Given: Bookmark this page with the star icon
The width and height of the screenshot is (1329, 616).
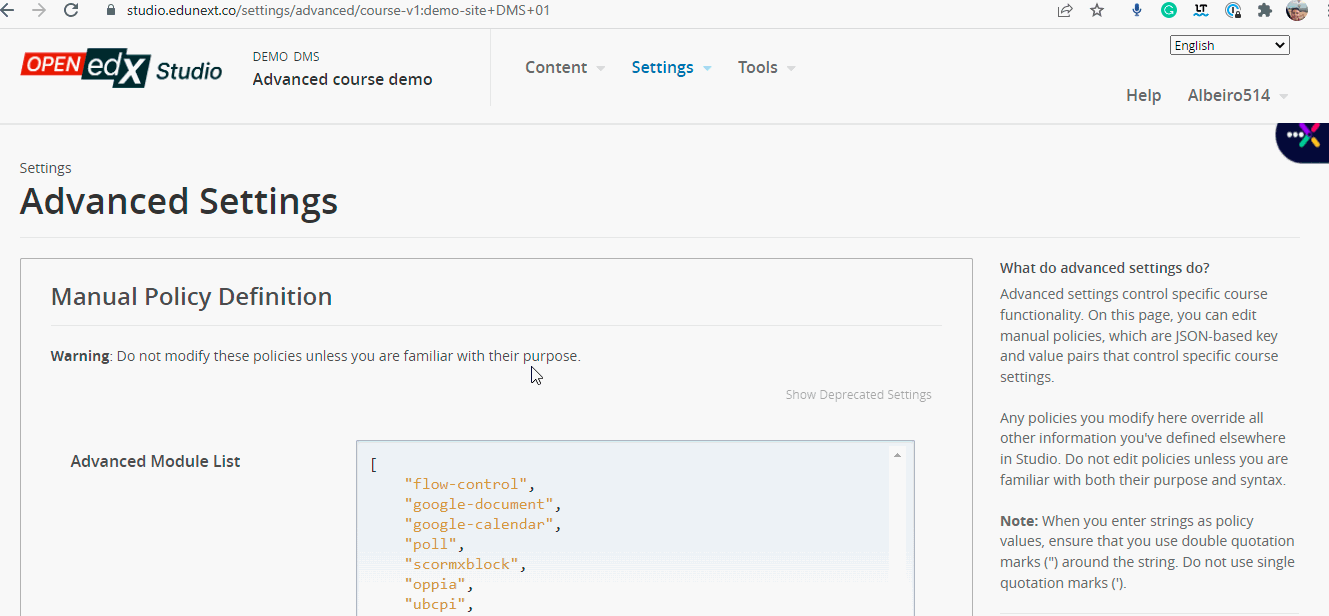Looking at the screenshot, I should [x=1097, y=11].
